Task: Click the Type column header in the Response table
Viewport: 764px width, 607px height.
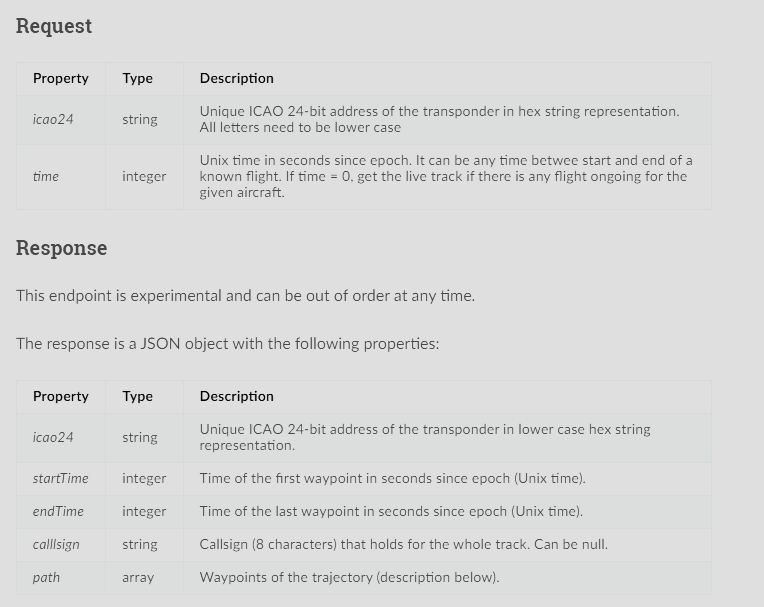Action: 138,397
